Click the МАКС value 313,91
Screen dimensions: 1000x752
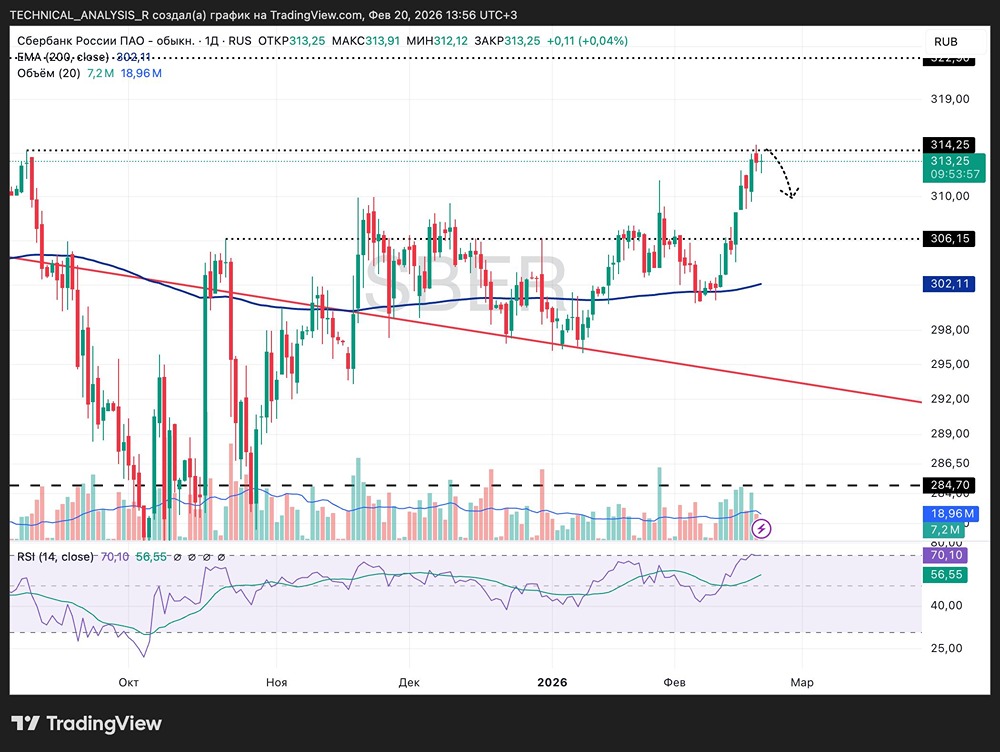point(382,41)
